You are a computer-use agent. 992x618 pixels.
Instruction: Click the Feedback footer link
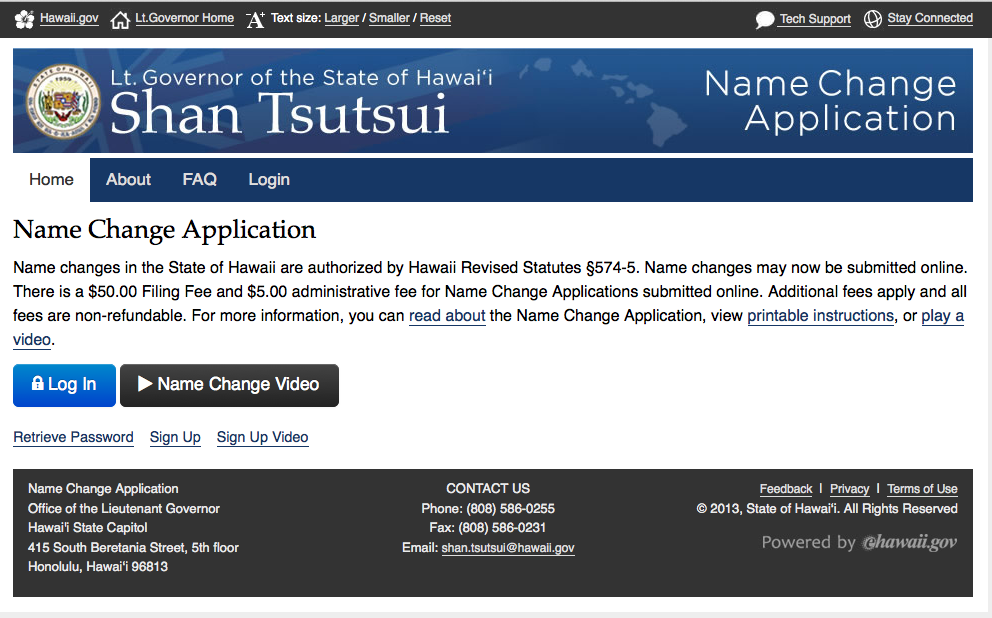click(x=786, y=489)
